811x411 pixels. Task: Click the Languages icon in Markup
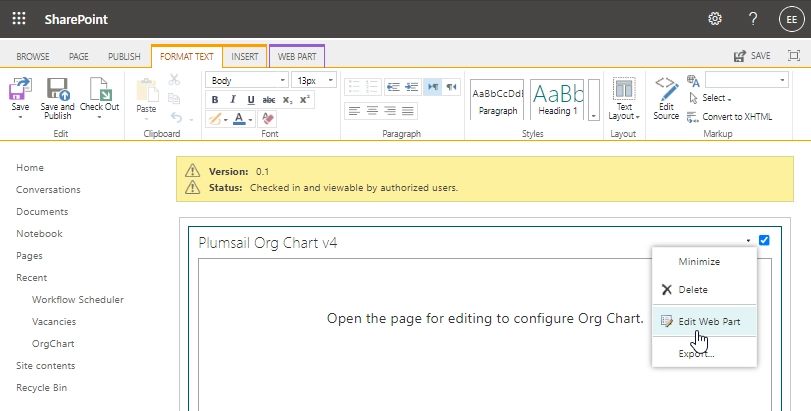tap(693, 81)
